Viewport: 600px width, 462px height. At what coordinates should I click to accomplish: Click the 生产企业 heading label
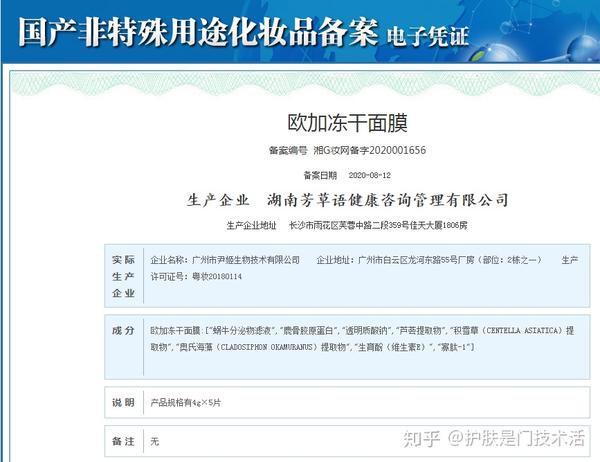[x=218, y=200]
